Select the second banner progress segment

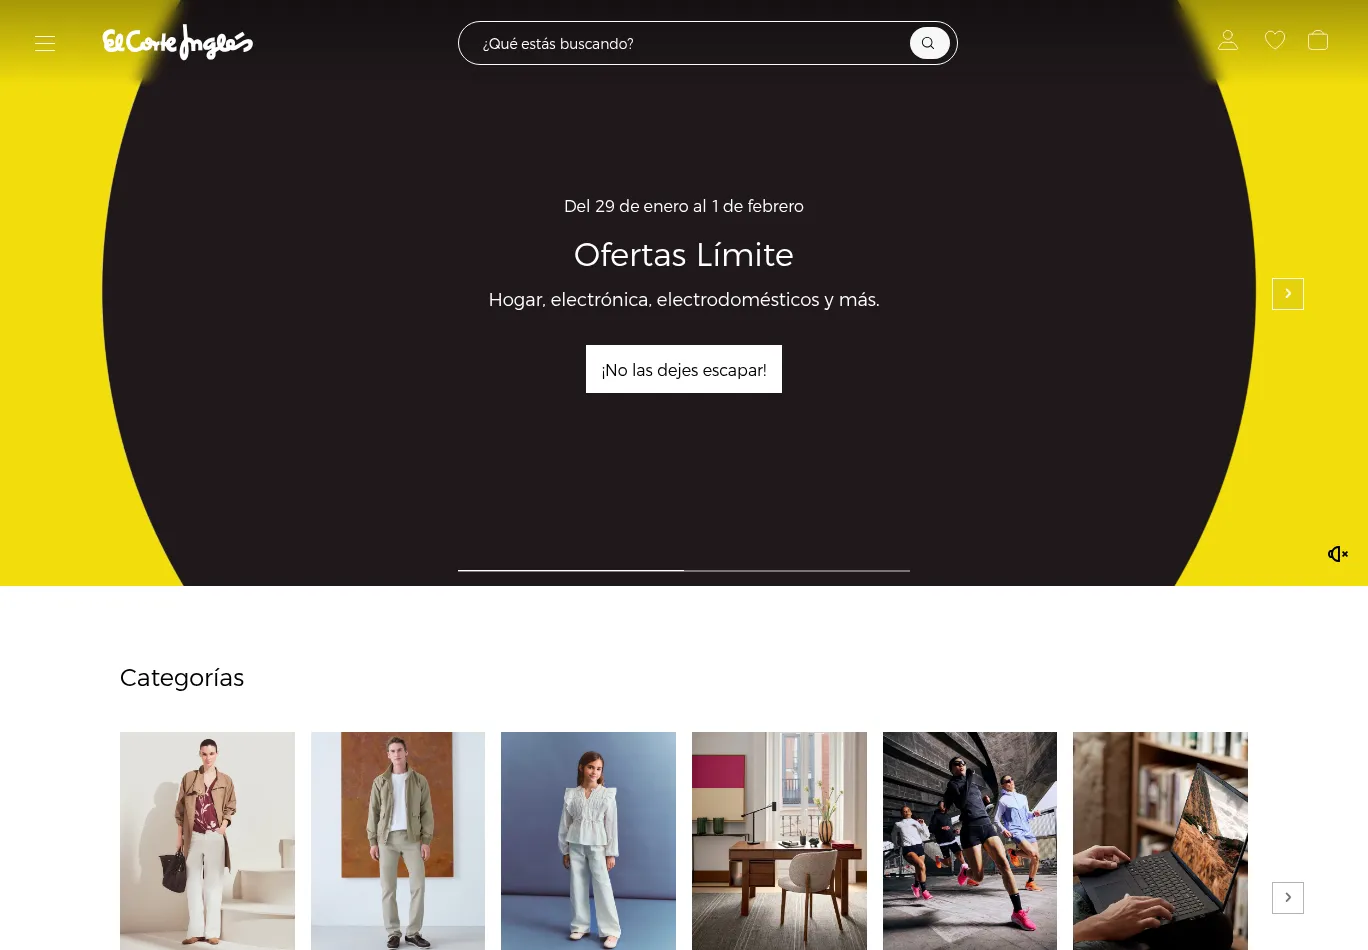tap(797, 570)
